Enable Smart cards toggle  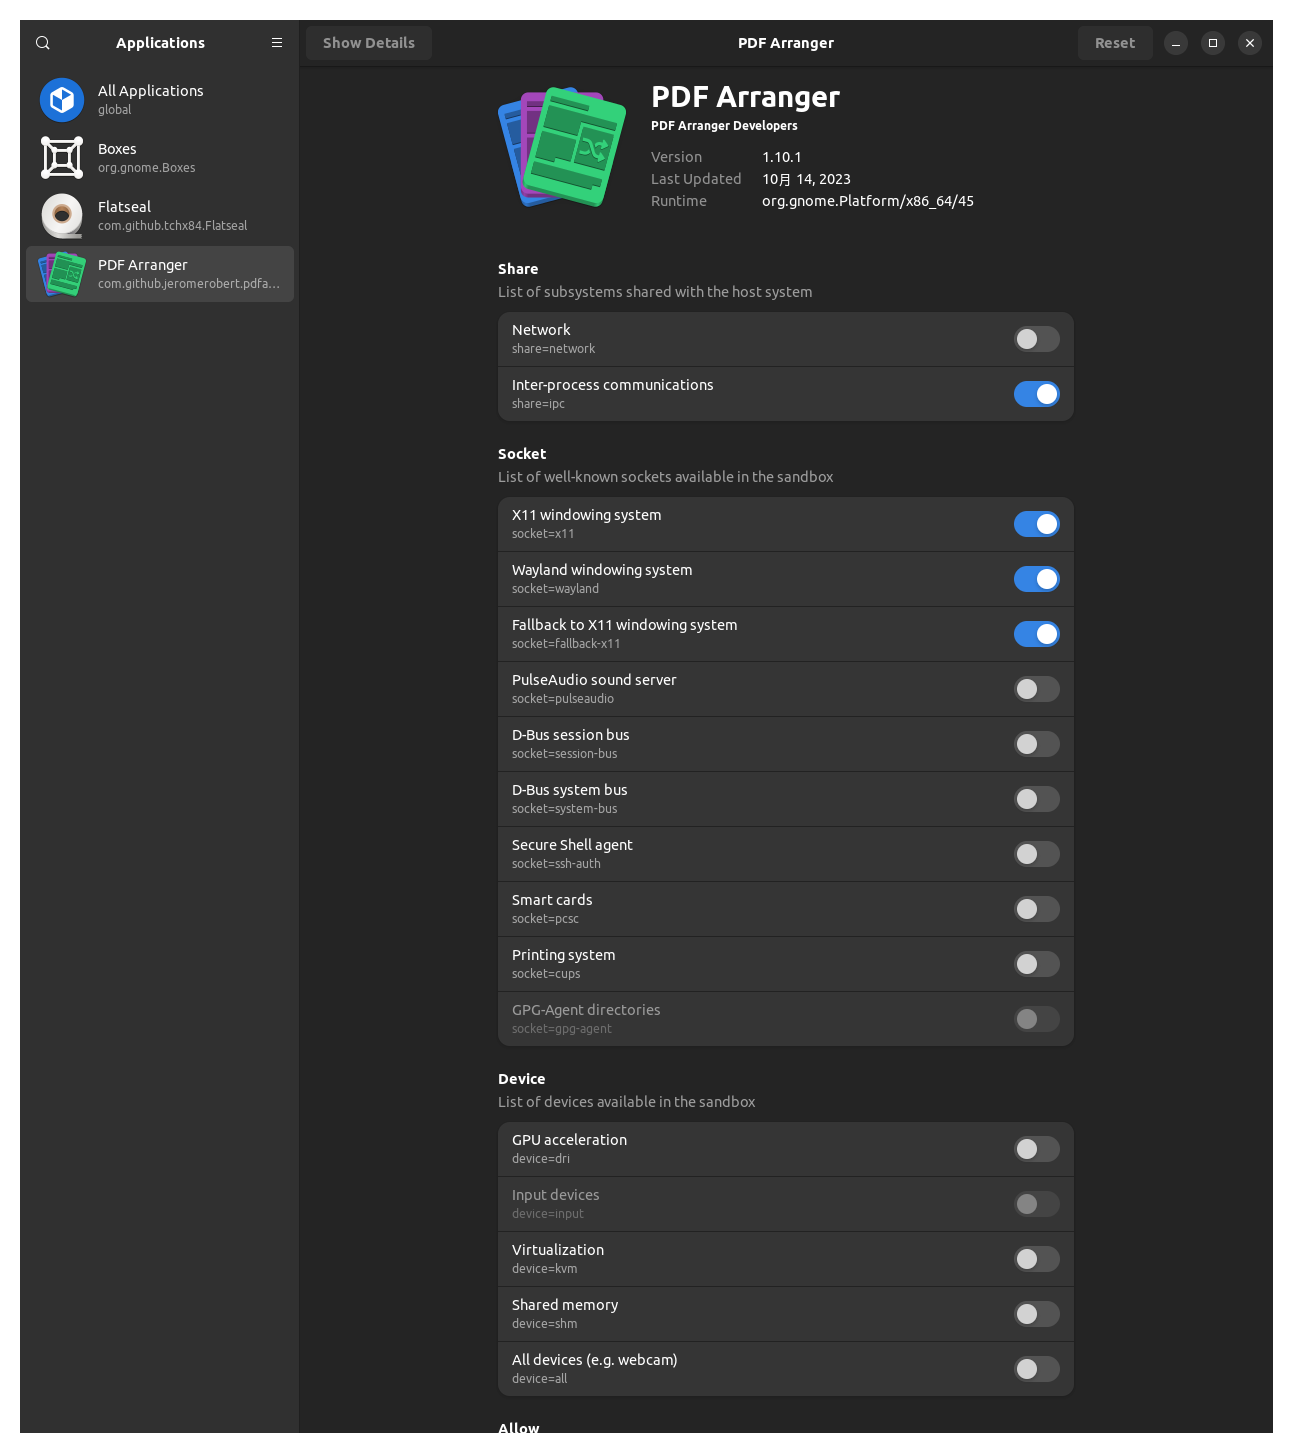(x=1037, y=909)
